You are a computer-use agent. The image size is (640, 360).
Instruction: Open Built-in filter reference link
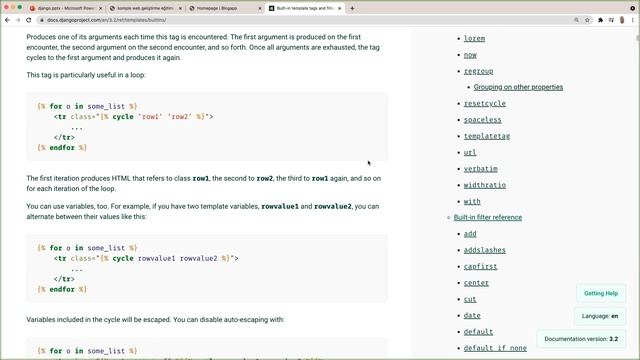click(488, 218)
